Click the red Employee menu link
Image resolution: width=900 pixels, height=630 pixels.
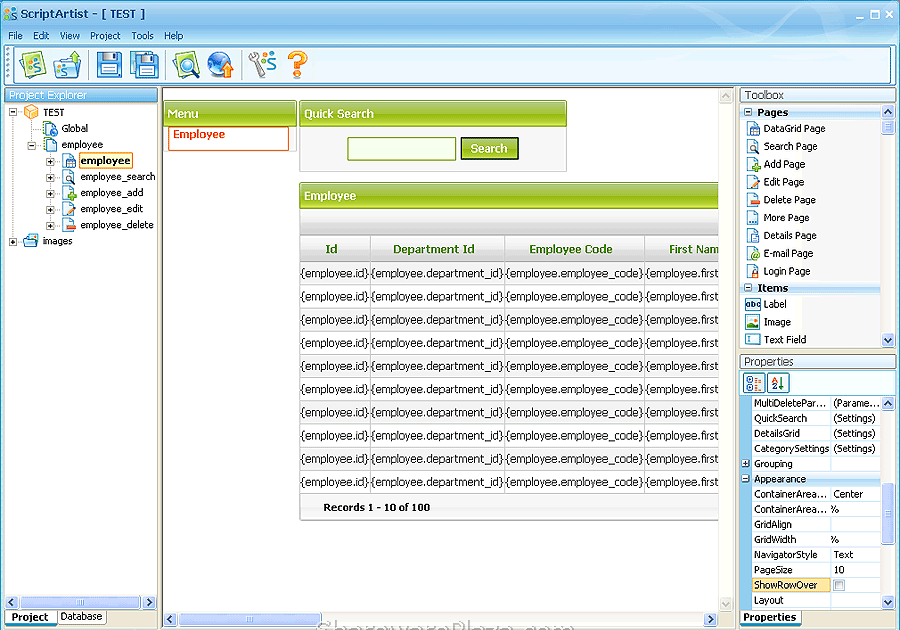tap(199, 134)
